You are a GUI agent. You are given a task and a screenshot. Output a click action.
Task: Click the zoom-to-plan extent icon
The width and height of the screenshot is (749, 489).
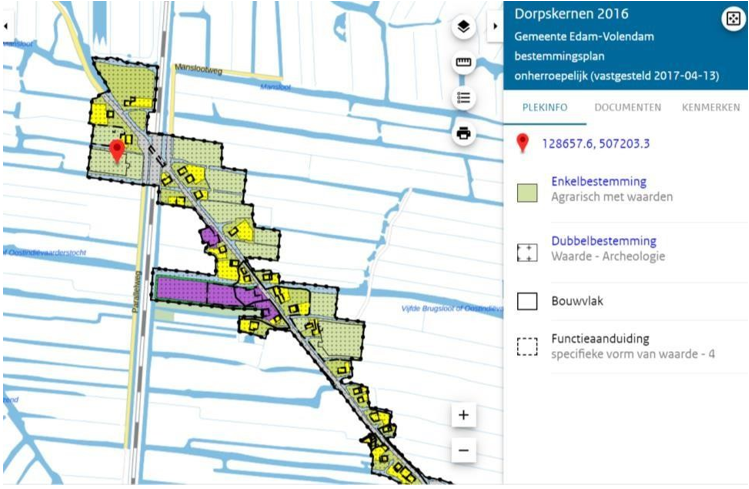tap(731, 19)
